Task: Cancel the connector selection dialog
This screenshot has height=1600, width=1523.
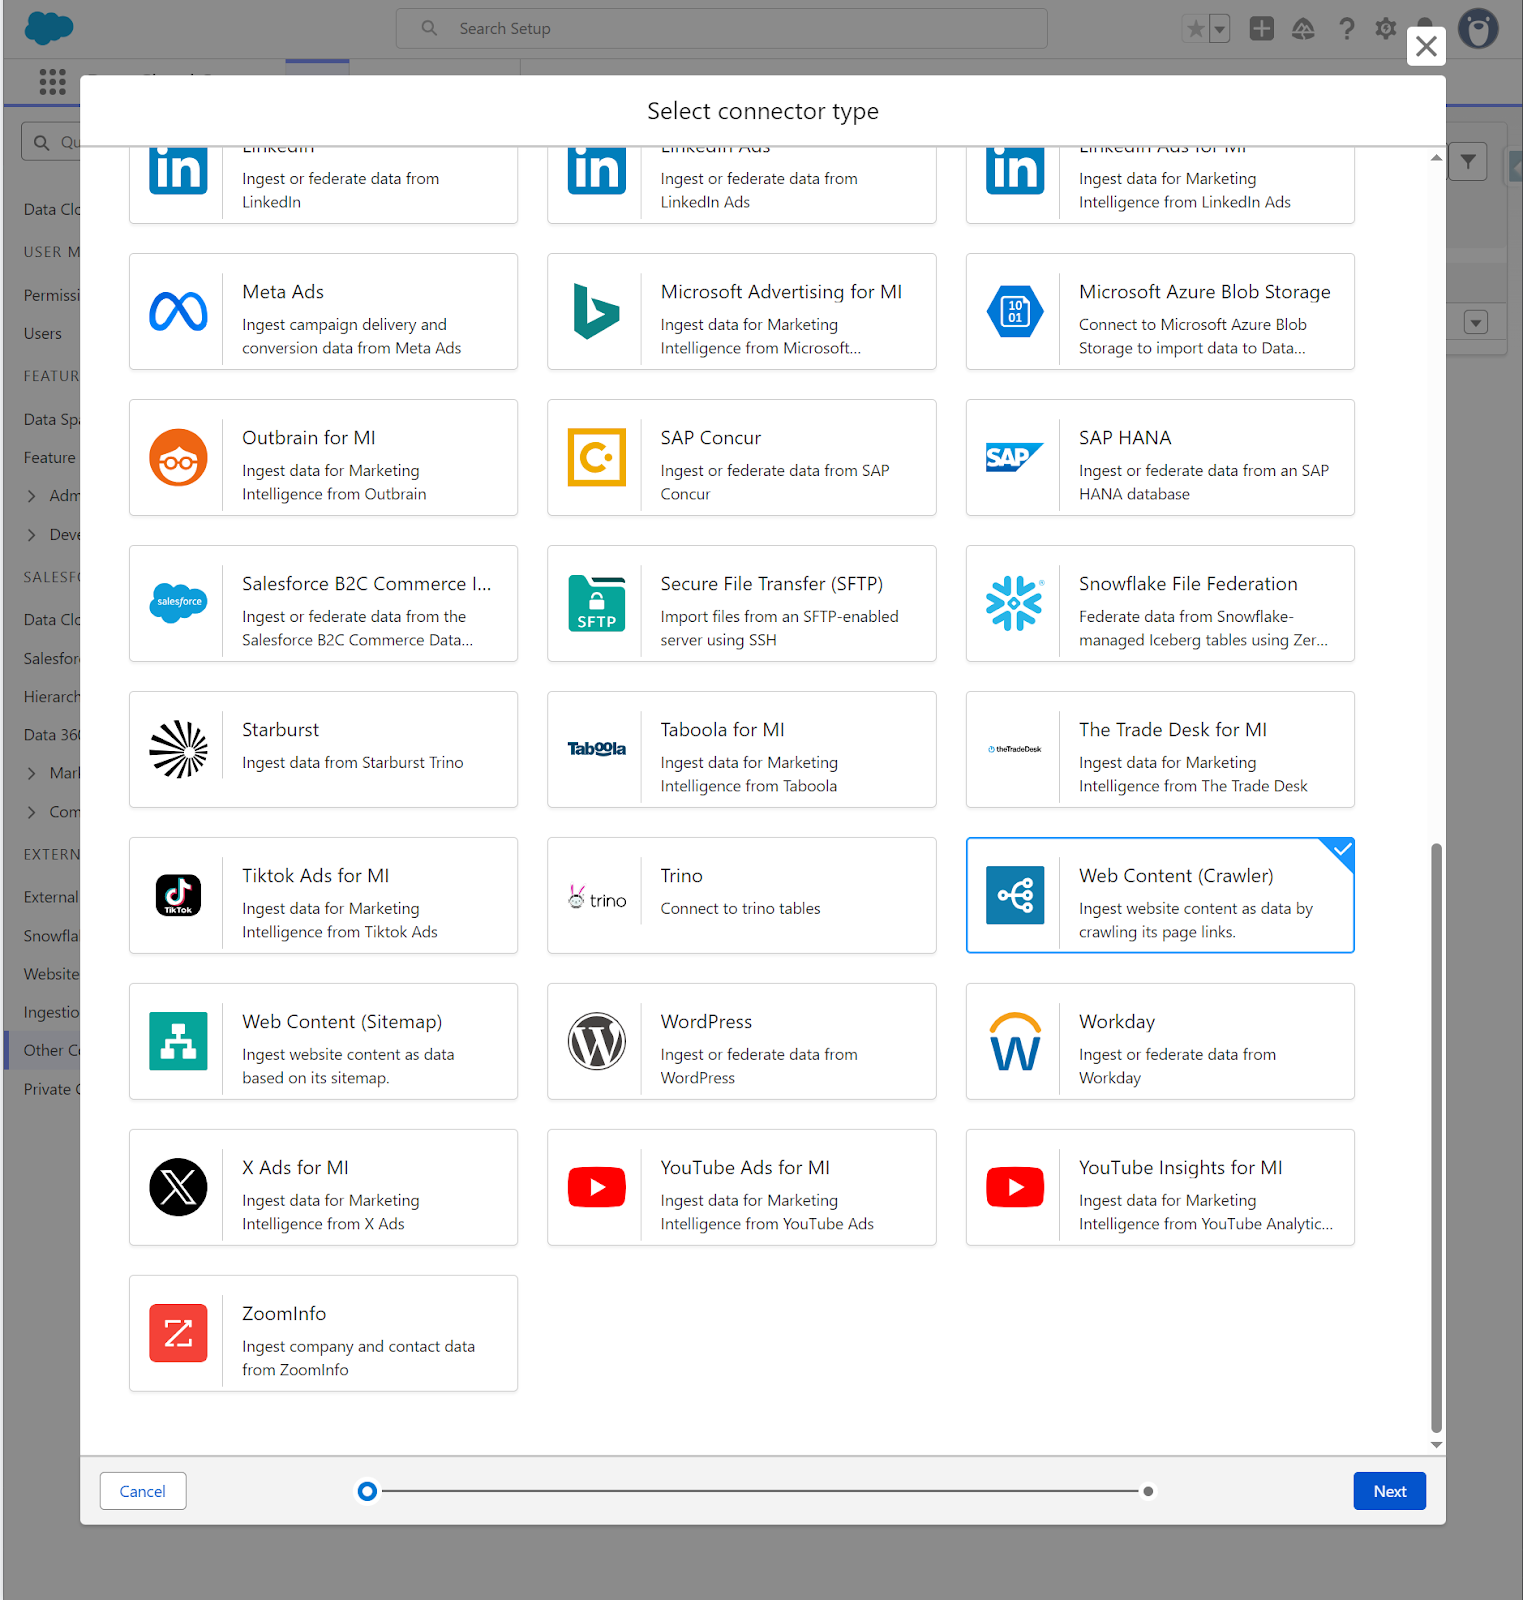Action: pos(143,1491)
